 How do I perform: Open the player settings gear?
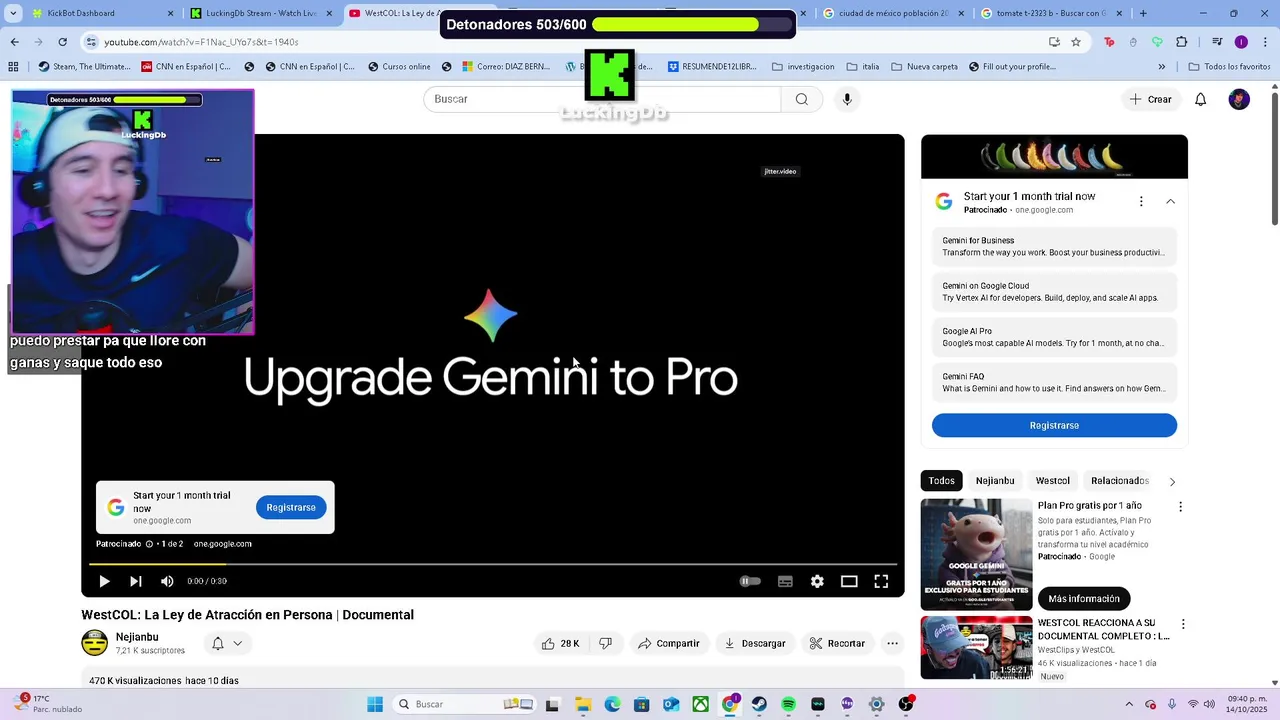point(817,581)
